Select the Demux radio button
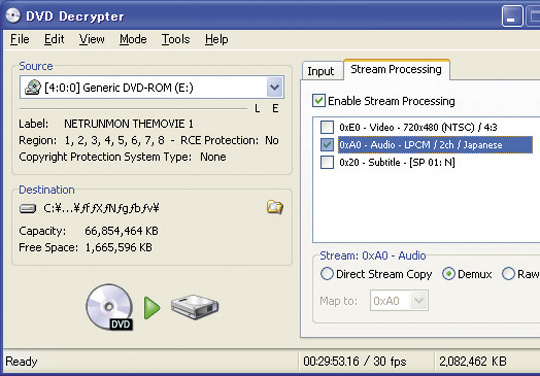 pos(448,274)
